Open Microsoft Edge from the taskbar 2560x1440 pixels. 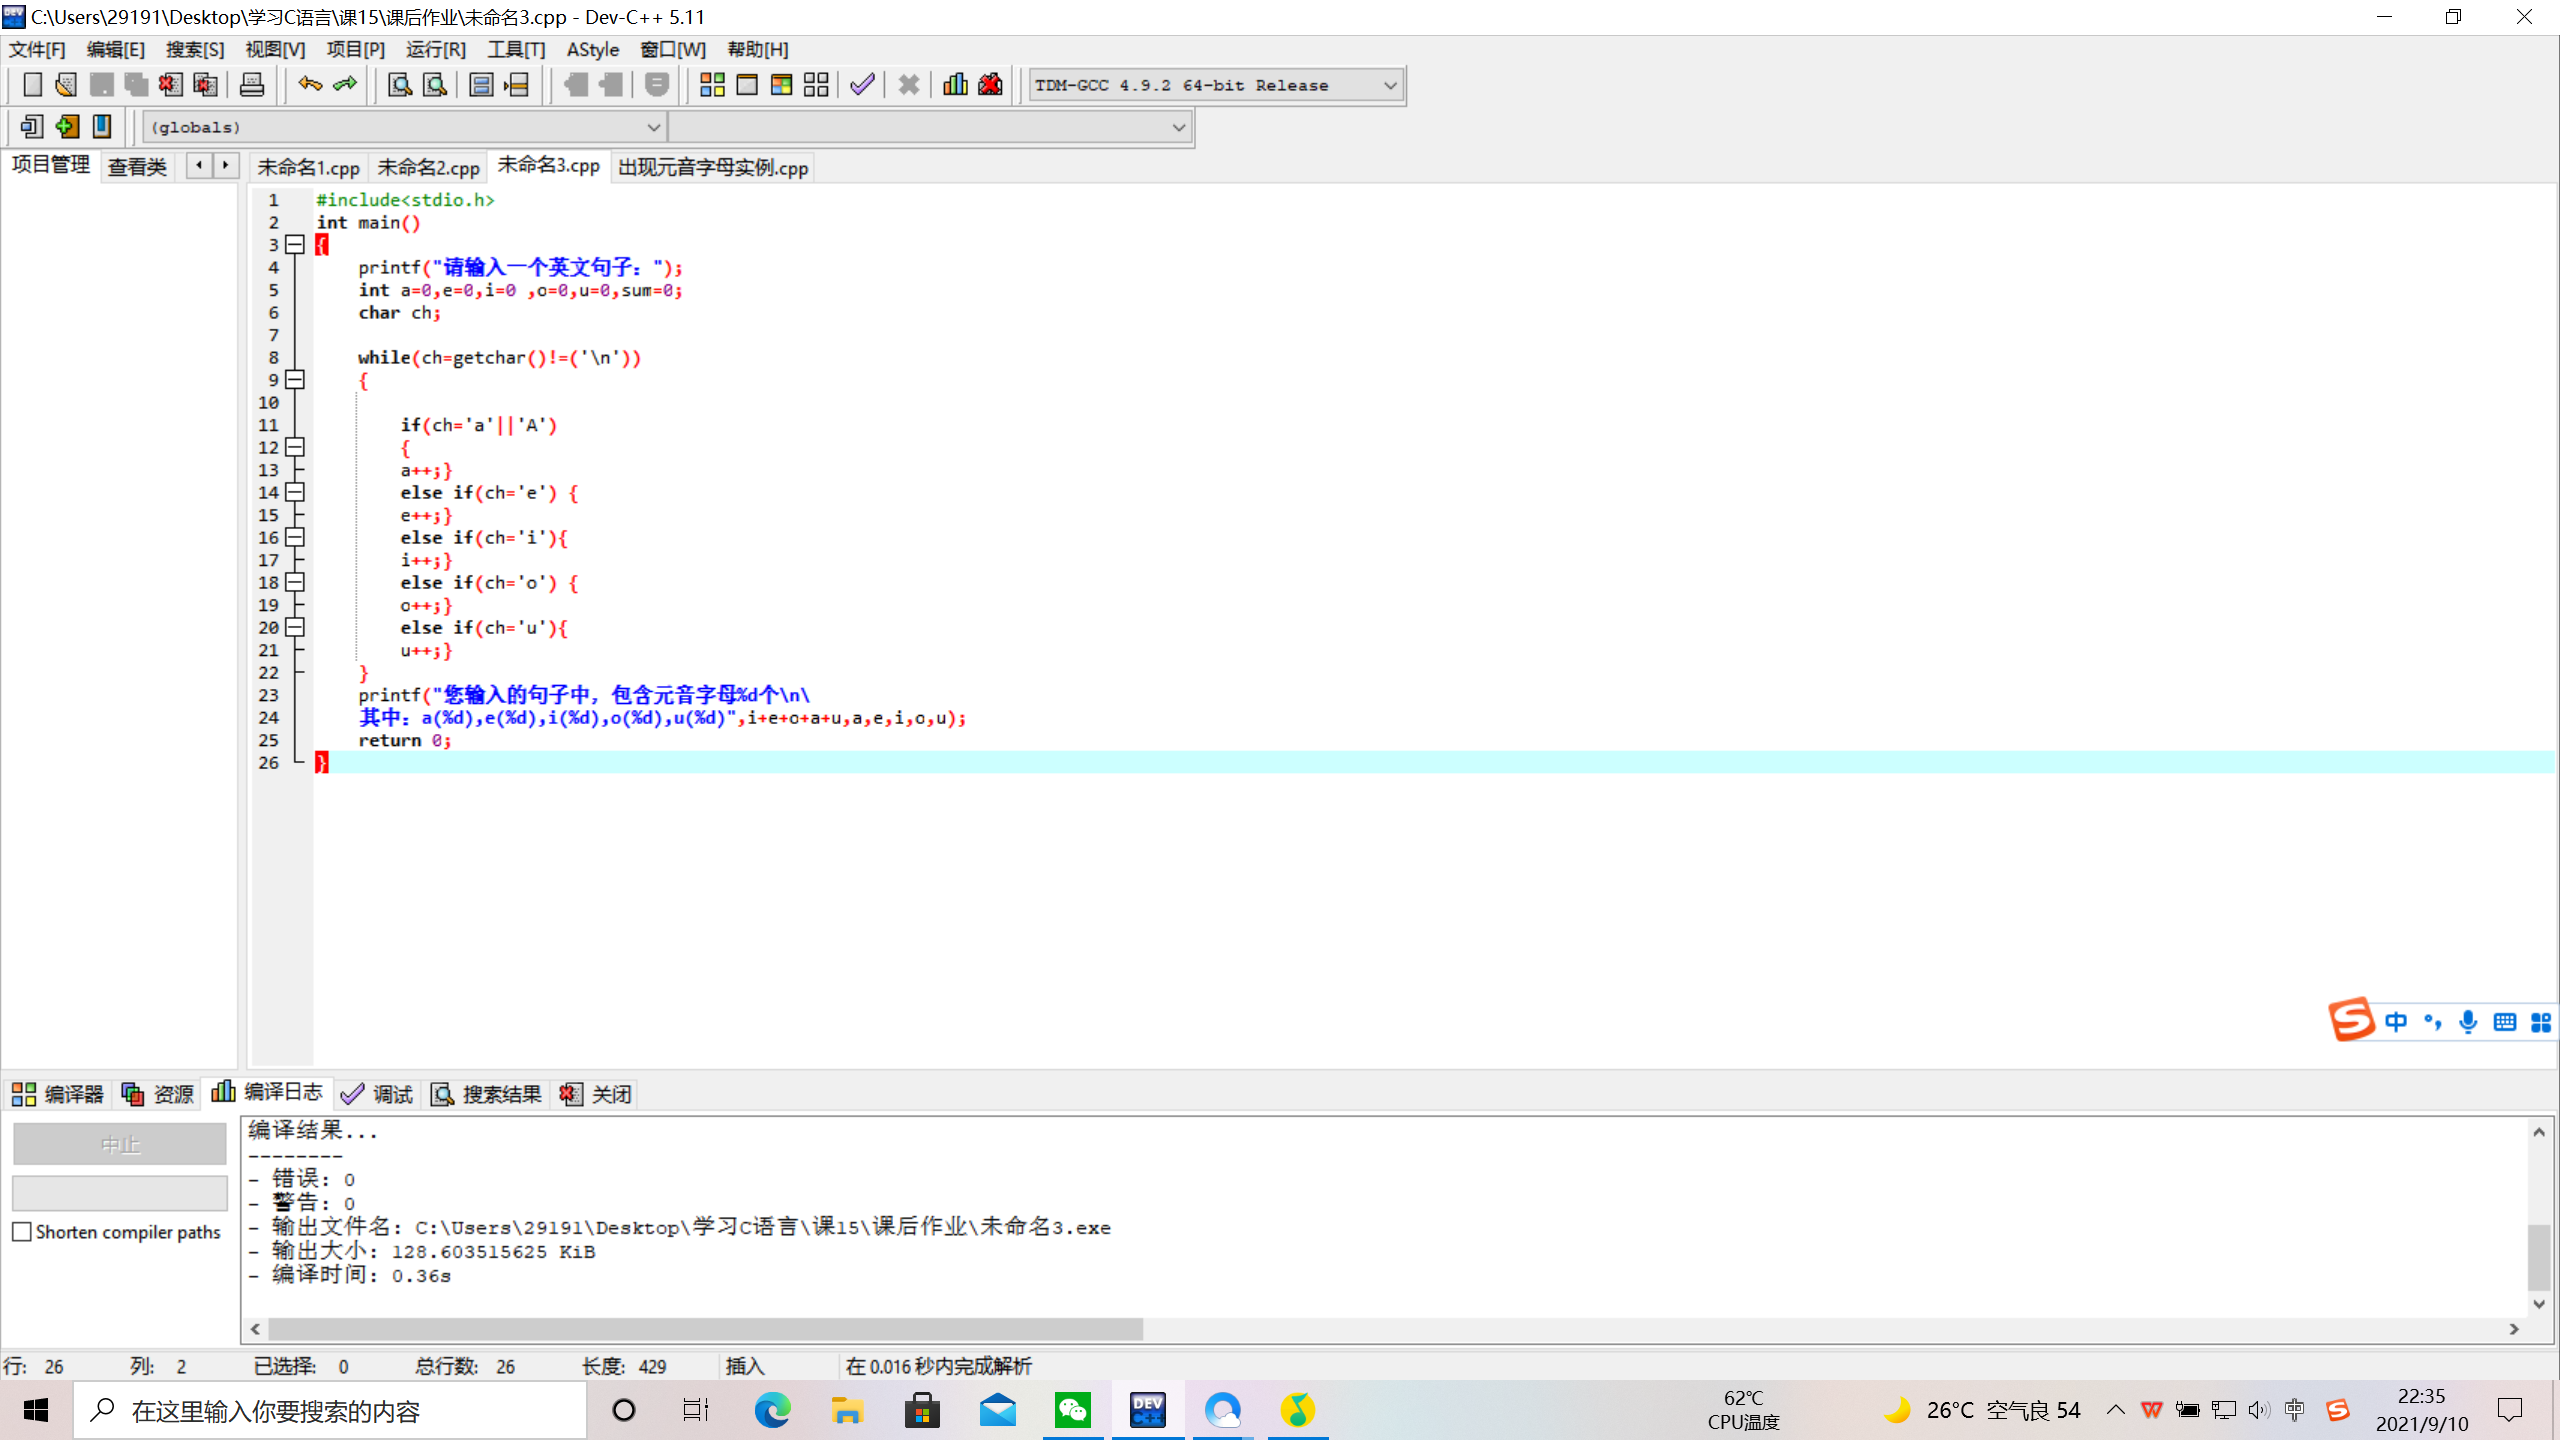(772, 1411)
